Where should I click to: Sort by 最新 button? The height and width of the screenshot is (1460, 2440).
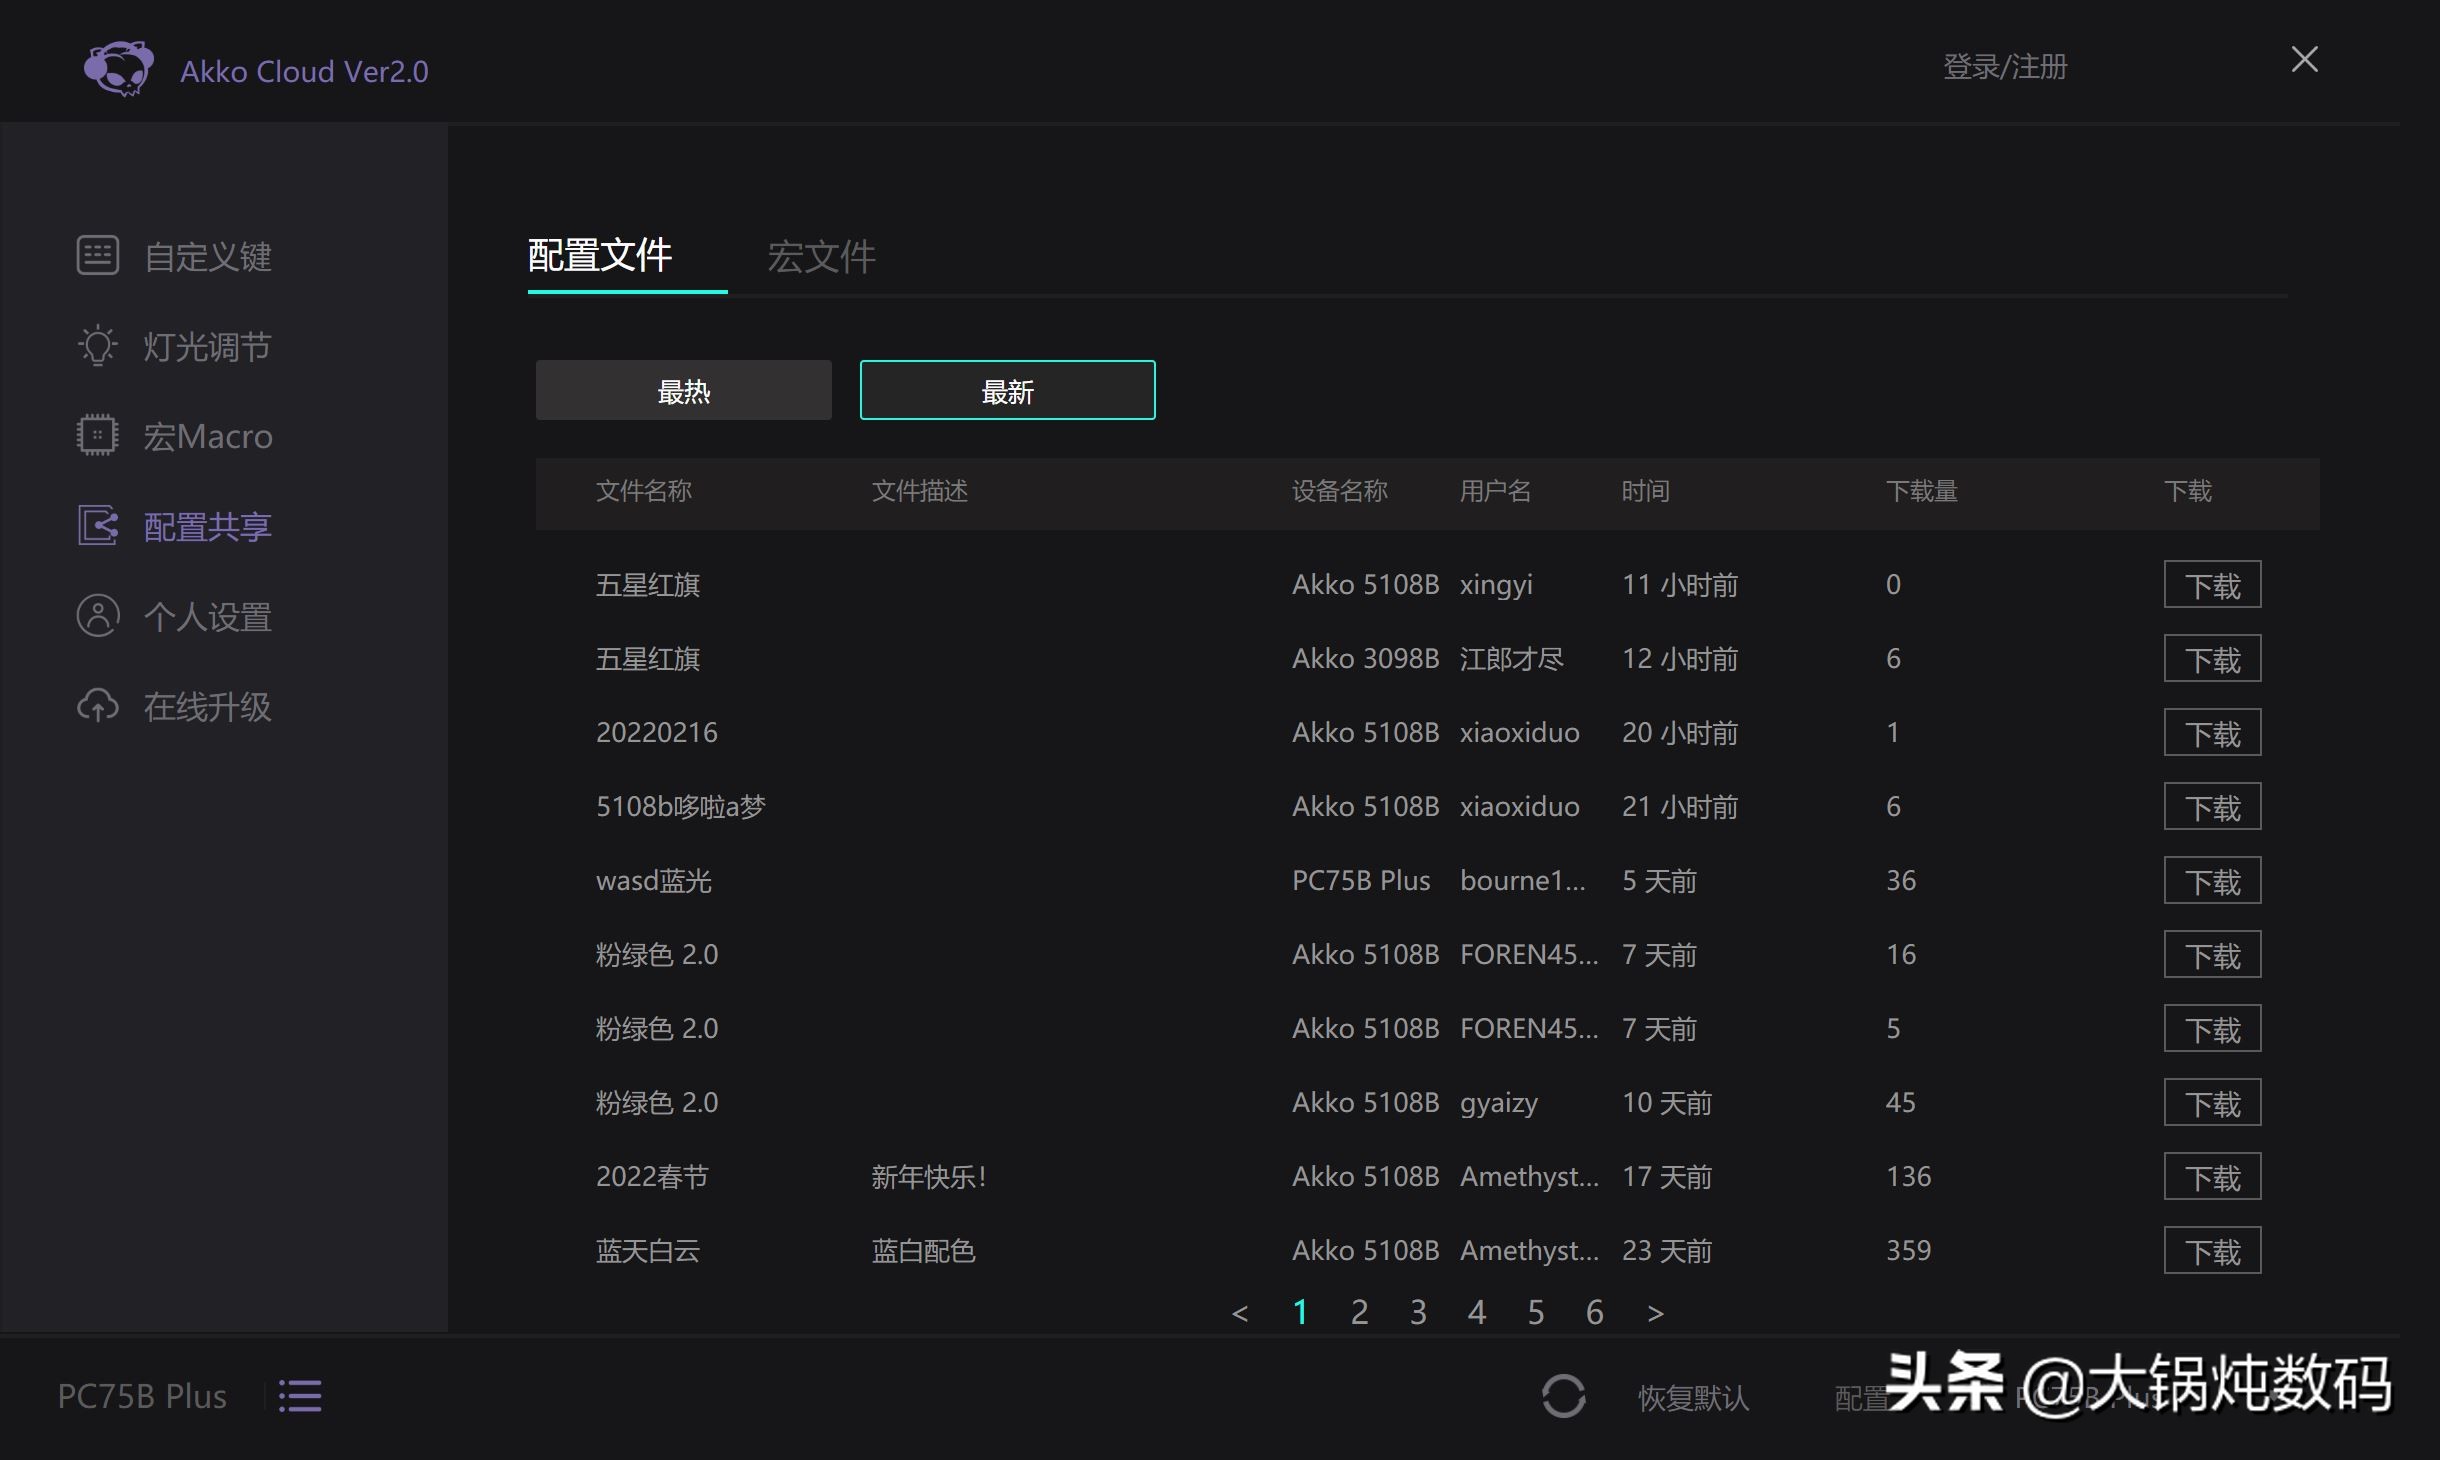point(1008,390)
